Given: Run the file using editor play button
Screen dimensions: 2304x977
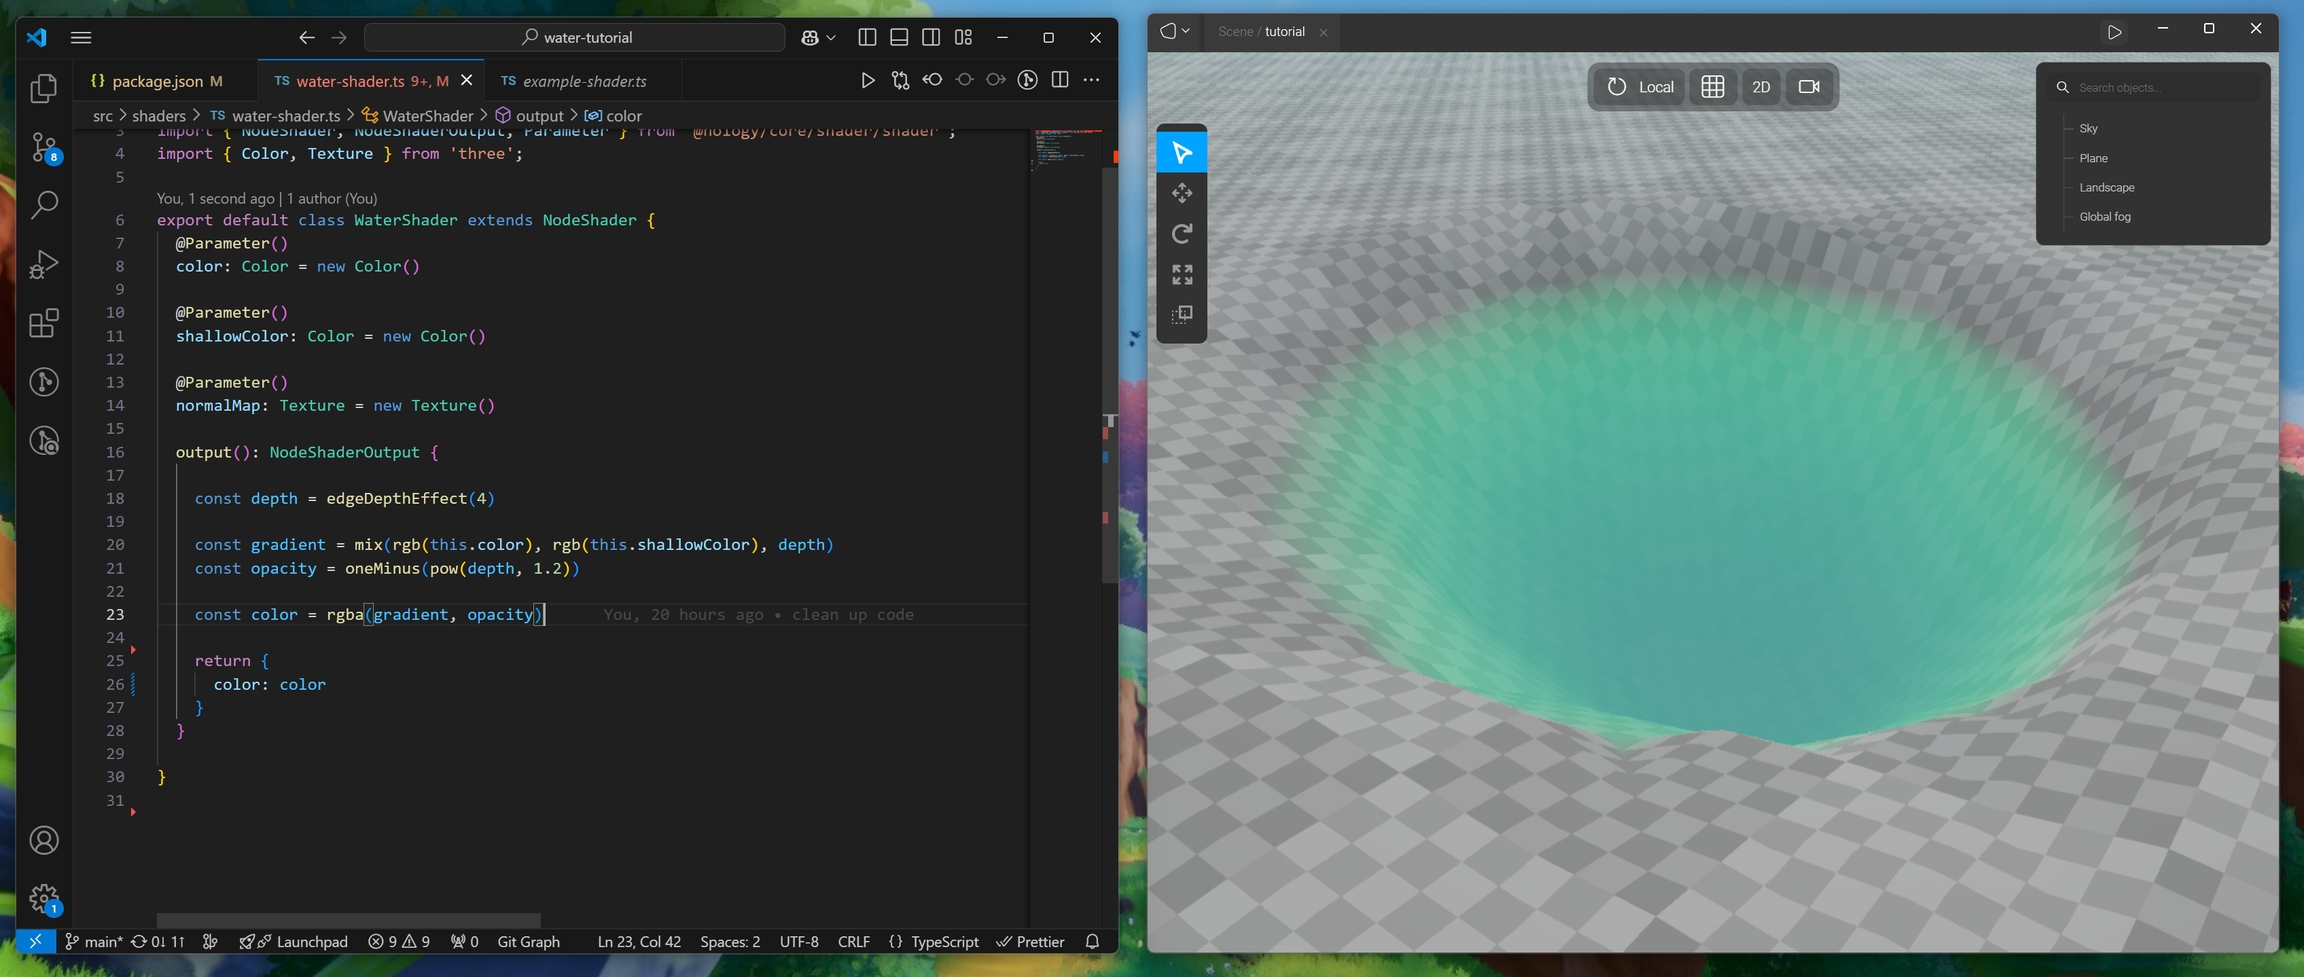Looking at the screenshot, I should click(x=867, y=81).
